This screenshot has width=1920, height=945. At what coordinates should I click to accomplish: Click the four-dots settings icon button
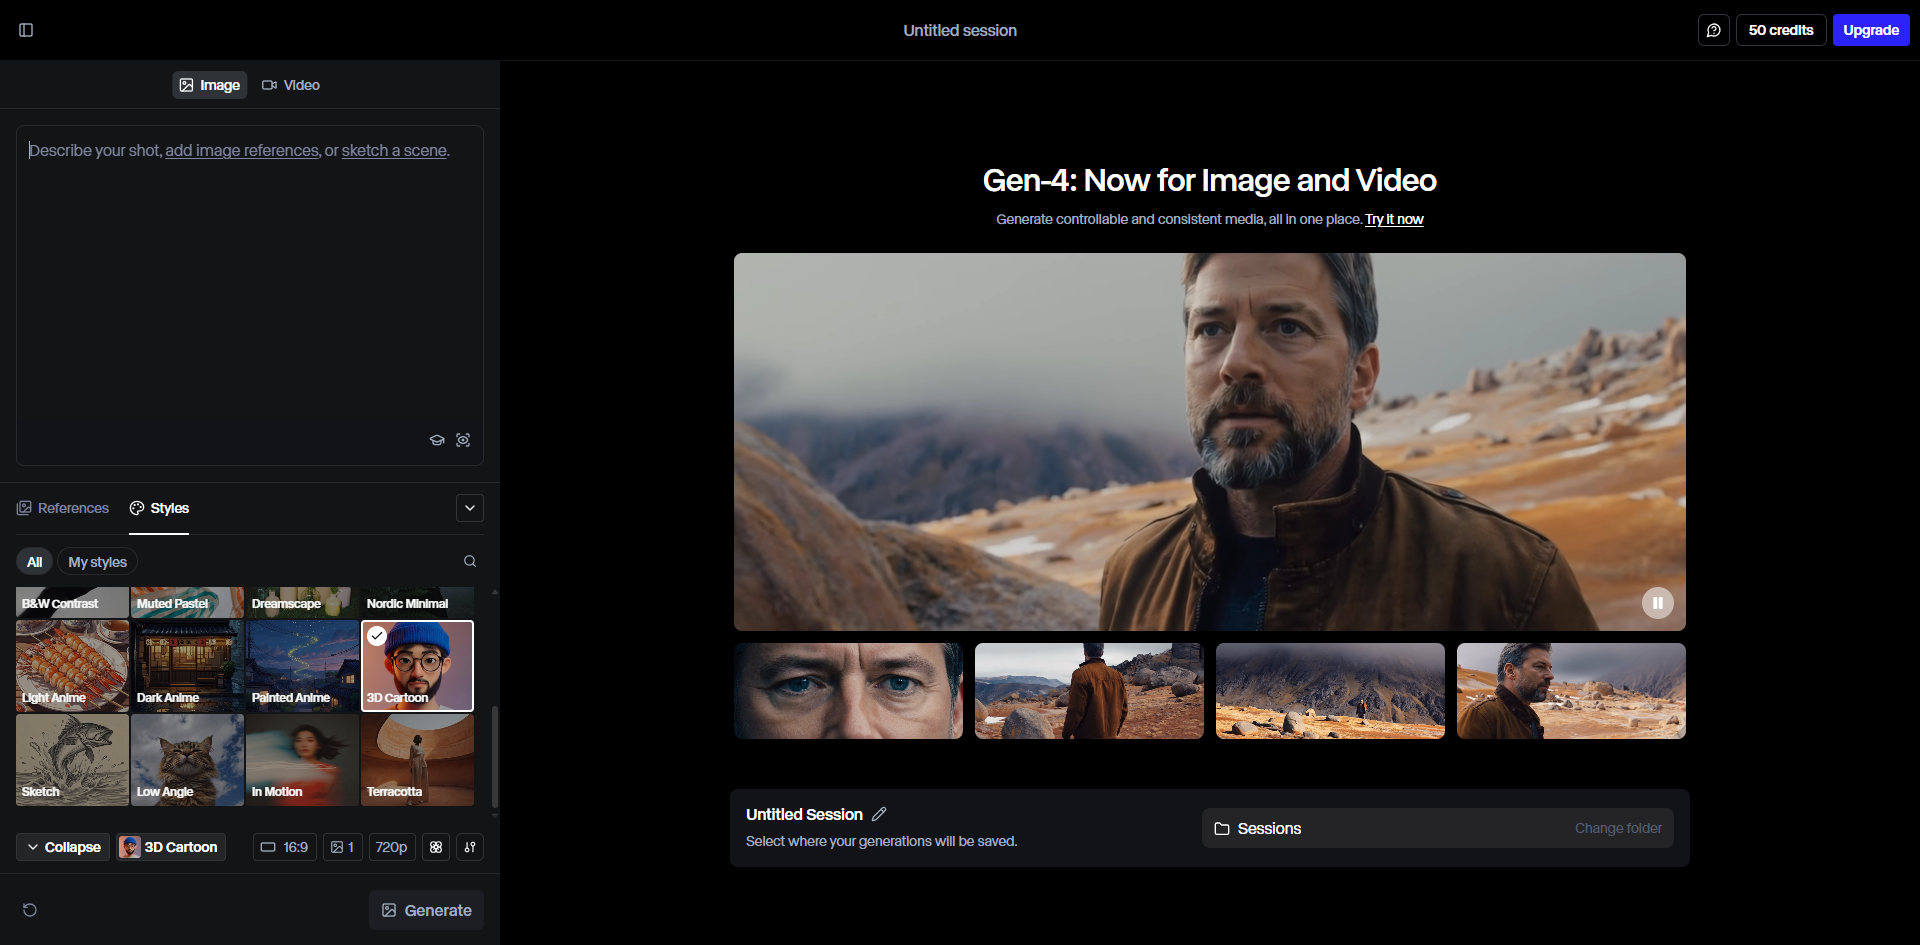(436, 847)
